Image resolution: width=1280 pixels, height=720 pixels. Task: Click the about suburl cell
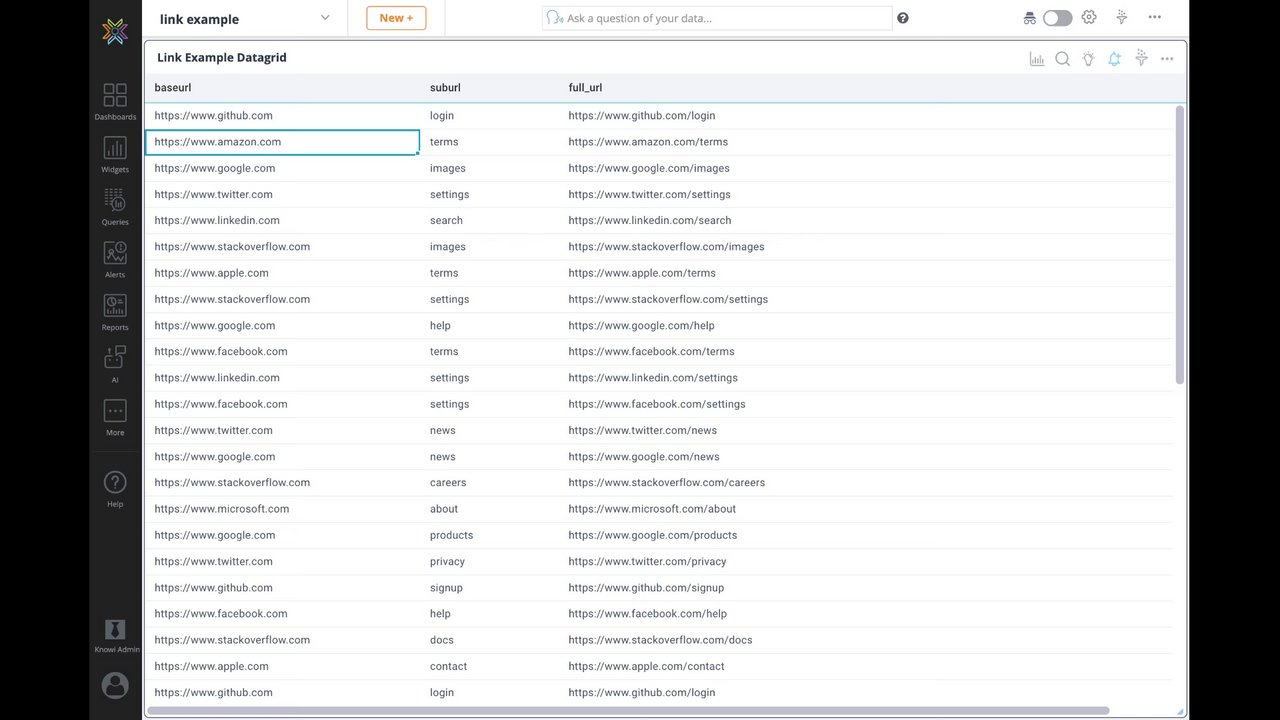(x=490, y=509)
